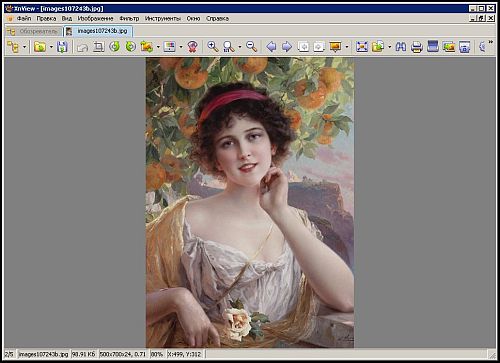
Task: Open Search with the binoculars icon
Action: point(401,47)
